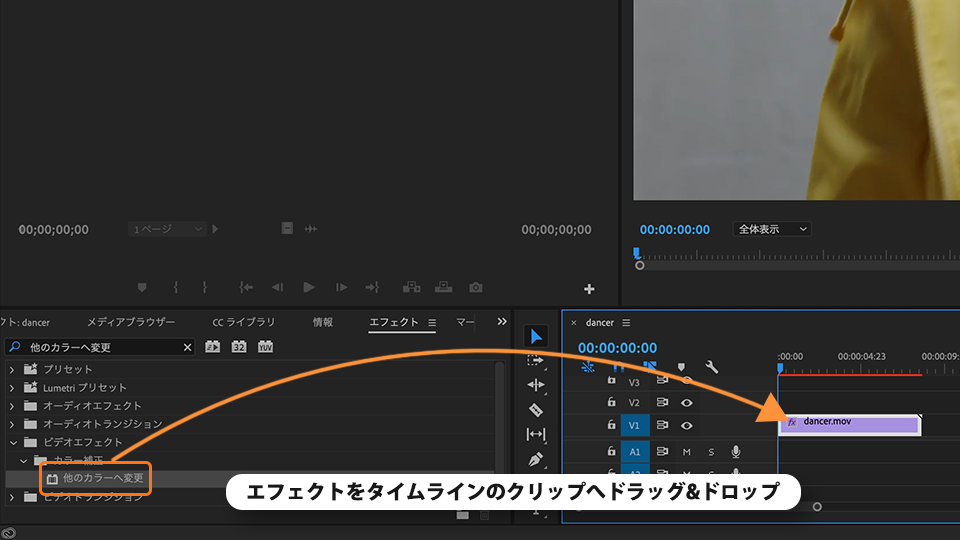Viewport: 960px width, 540px height.
Task: Filter by YUV effects icon
Action: (265, 347)
